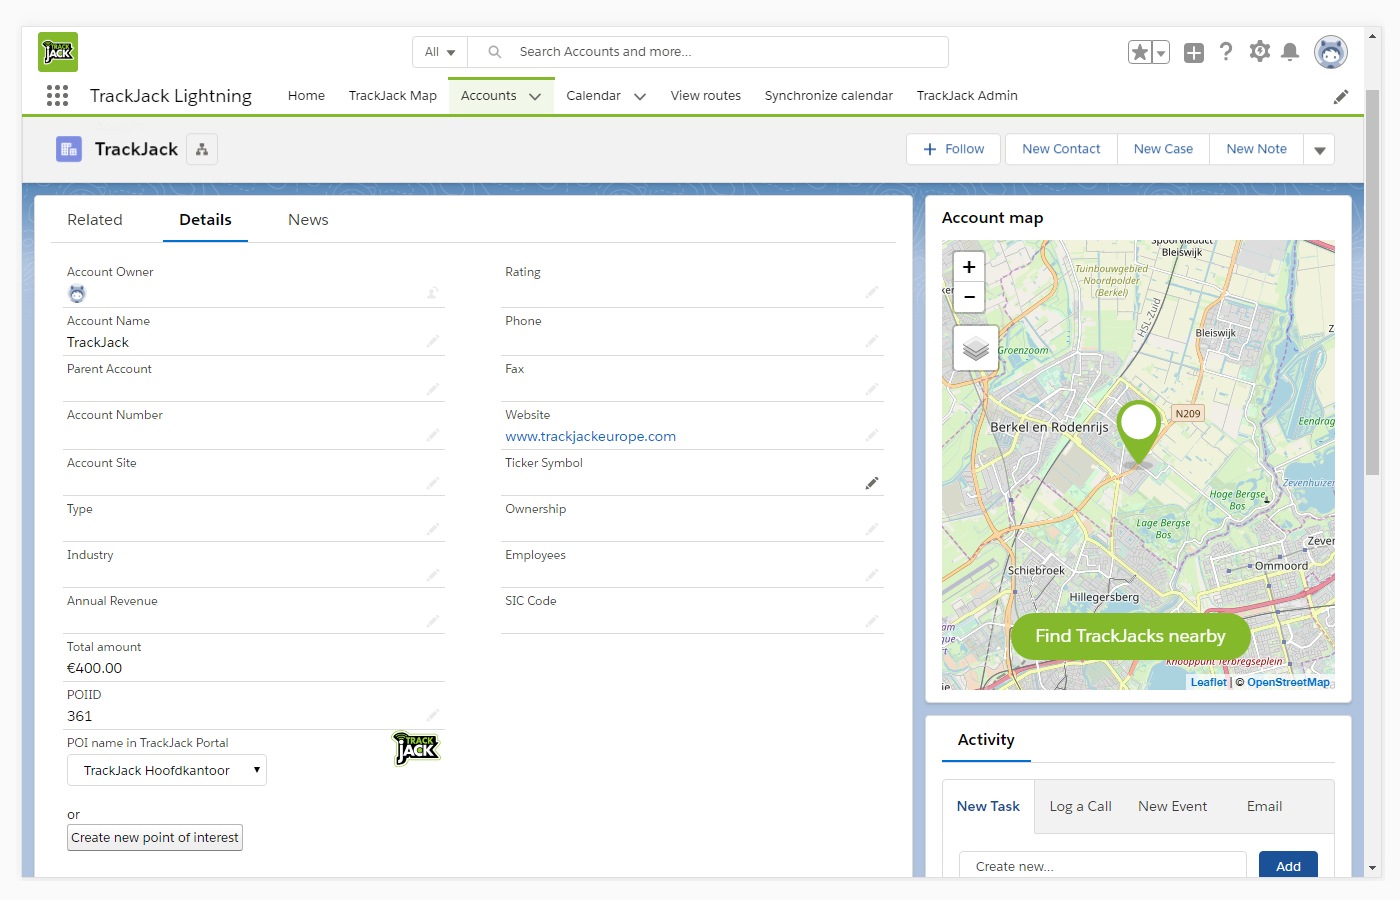Click Find TrackJacks nearby button
The height and width of the screenshot is (900, 1400).
pos(1130,636)
